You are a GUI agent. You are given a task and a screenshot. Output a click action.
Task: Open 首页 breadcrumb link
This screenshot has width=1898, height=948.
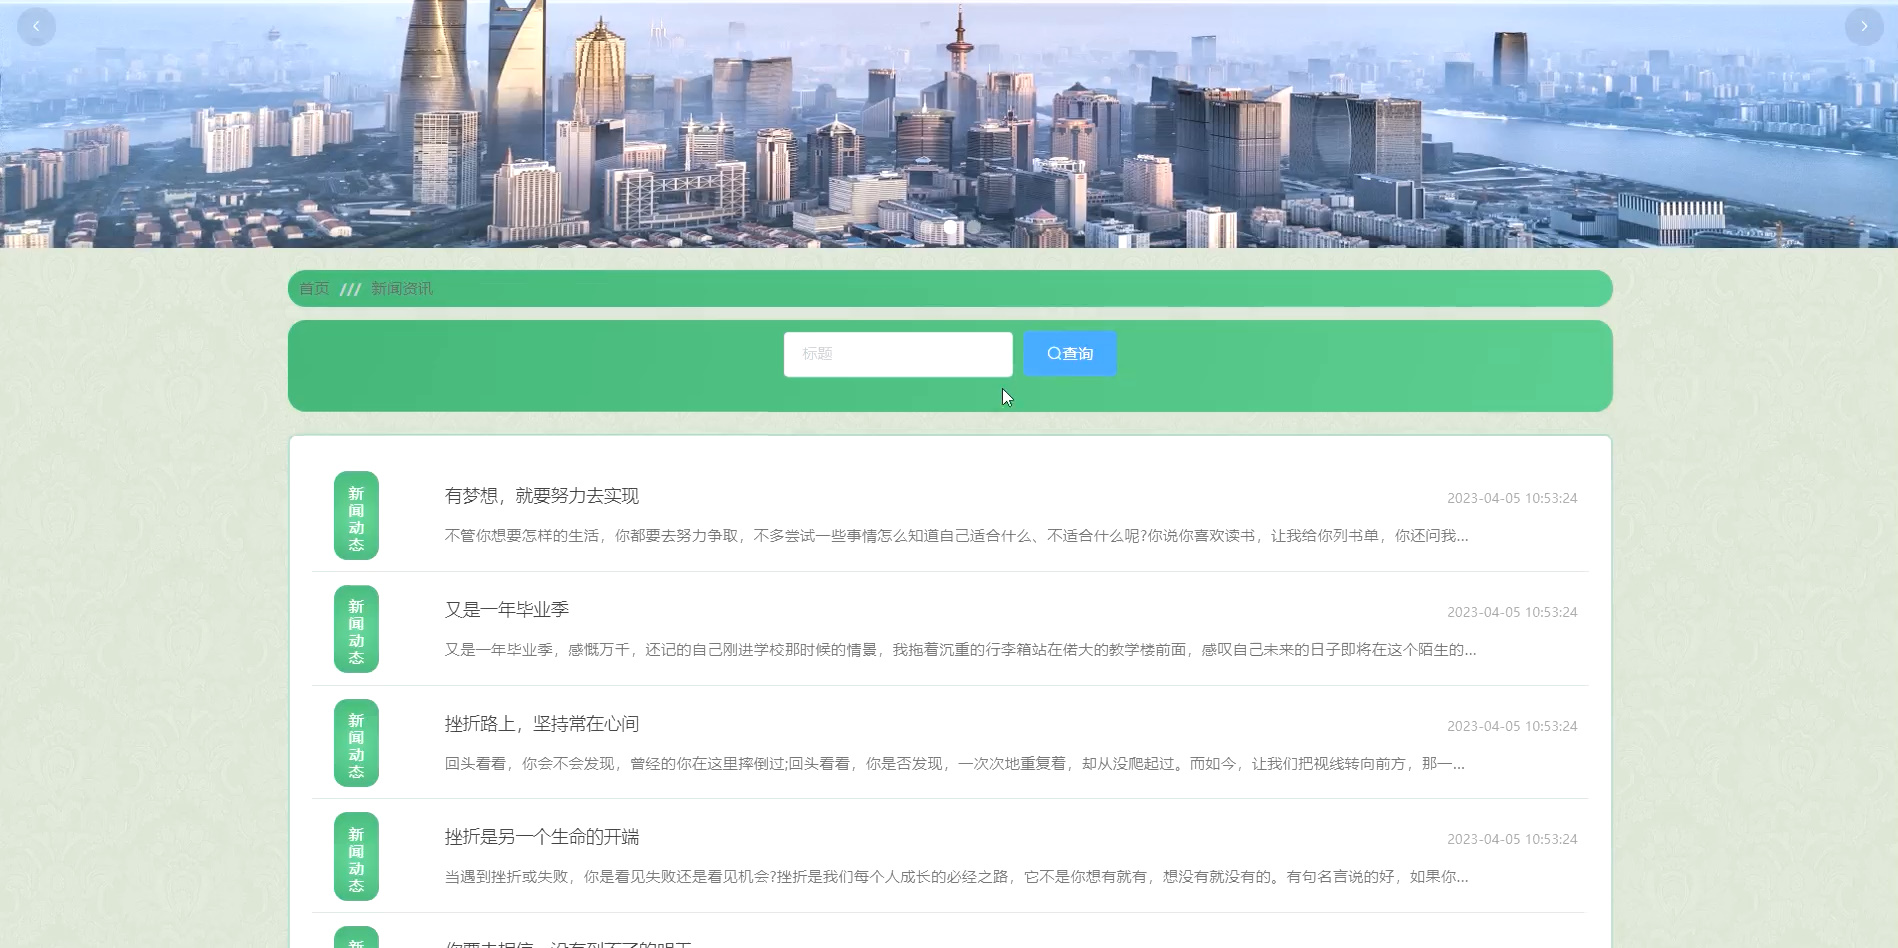click(x=314, y=288)
